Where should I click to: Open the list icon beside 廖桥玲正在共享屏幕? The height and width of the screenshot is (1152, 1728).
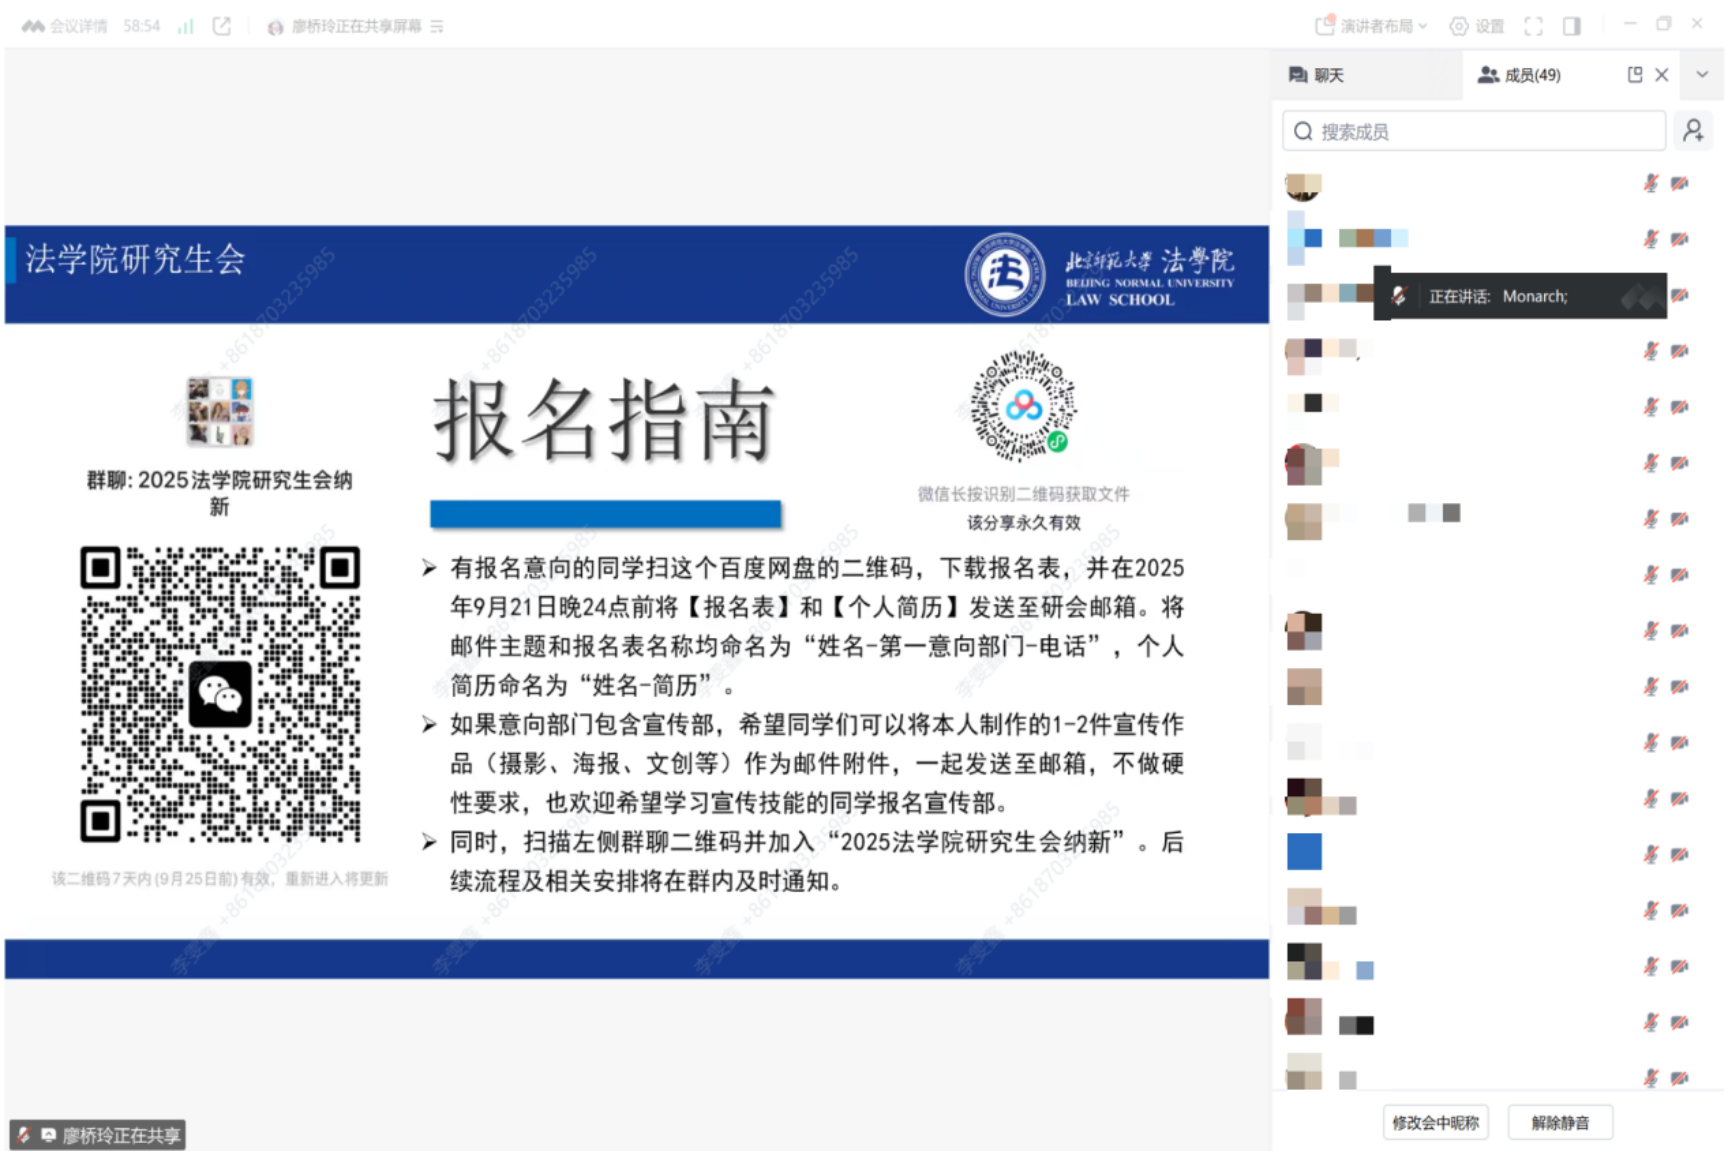point(437,27)
